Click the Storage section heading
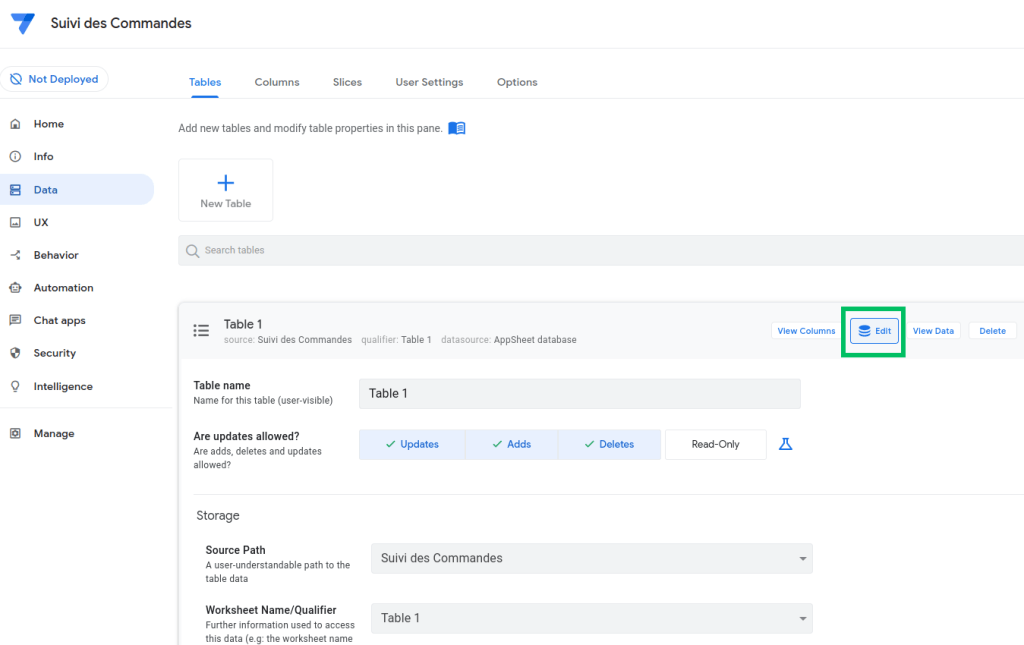Image resolution: width=1024 pixels, height=645 pixels. (217, 516)
